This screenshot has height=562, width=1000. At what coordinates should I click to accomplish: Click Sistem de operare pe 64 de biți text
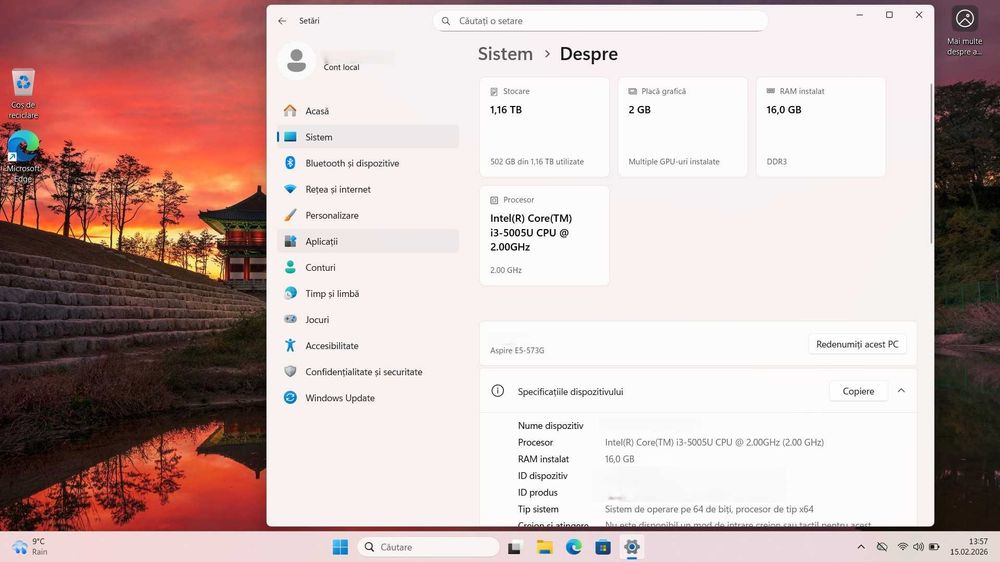click(709, 508)
